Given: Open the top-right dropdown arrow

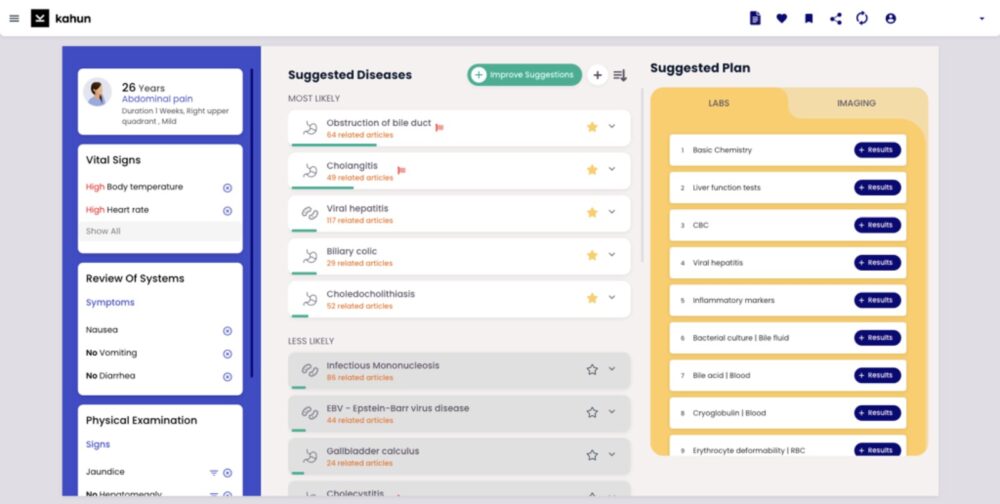Looking at the screenshot, I should [981, 19].
